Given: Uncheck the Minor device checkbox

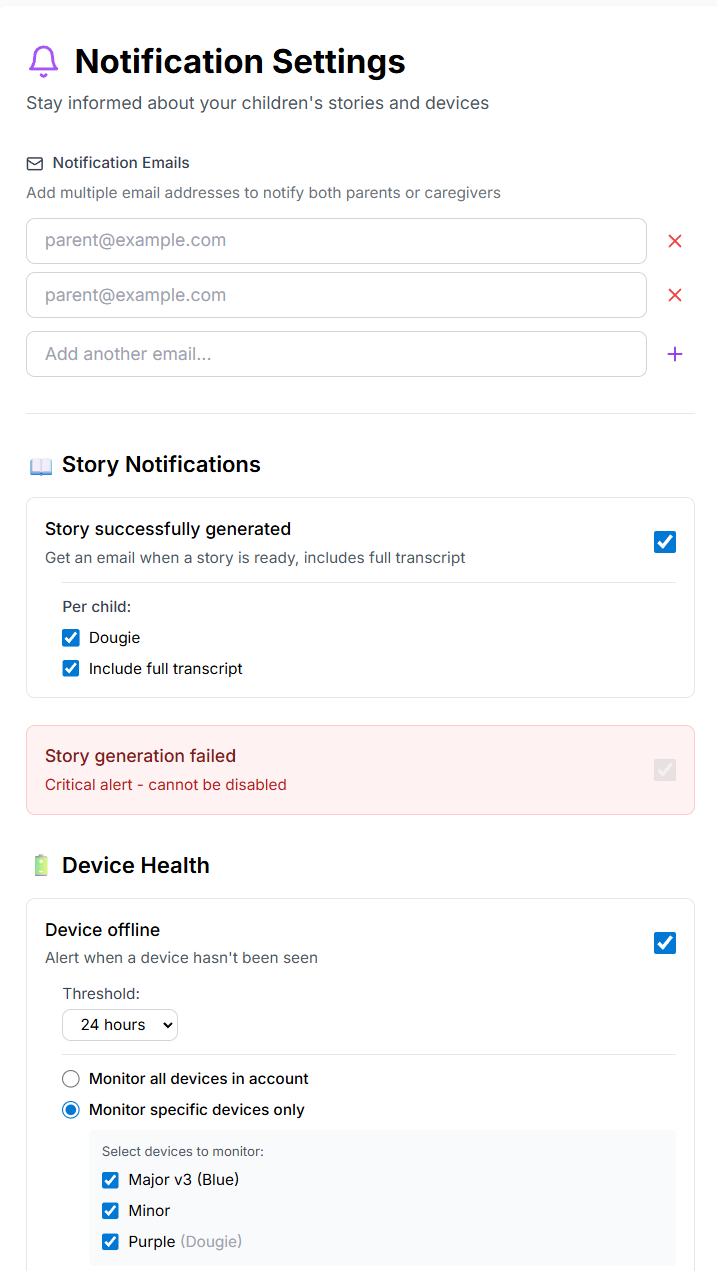Looking at the screenshot, I should point(110,1211).
